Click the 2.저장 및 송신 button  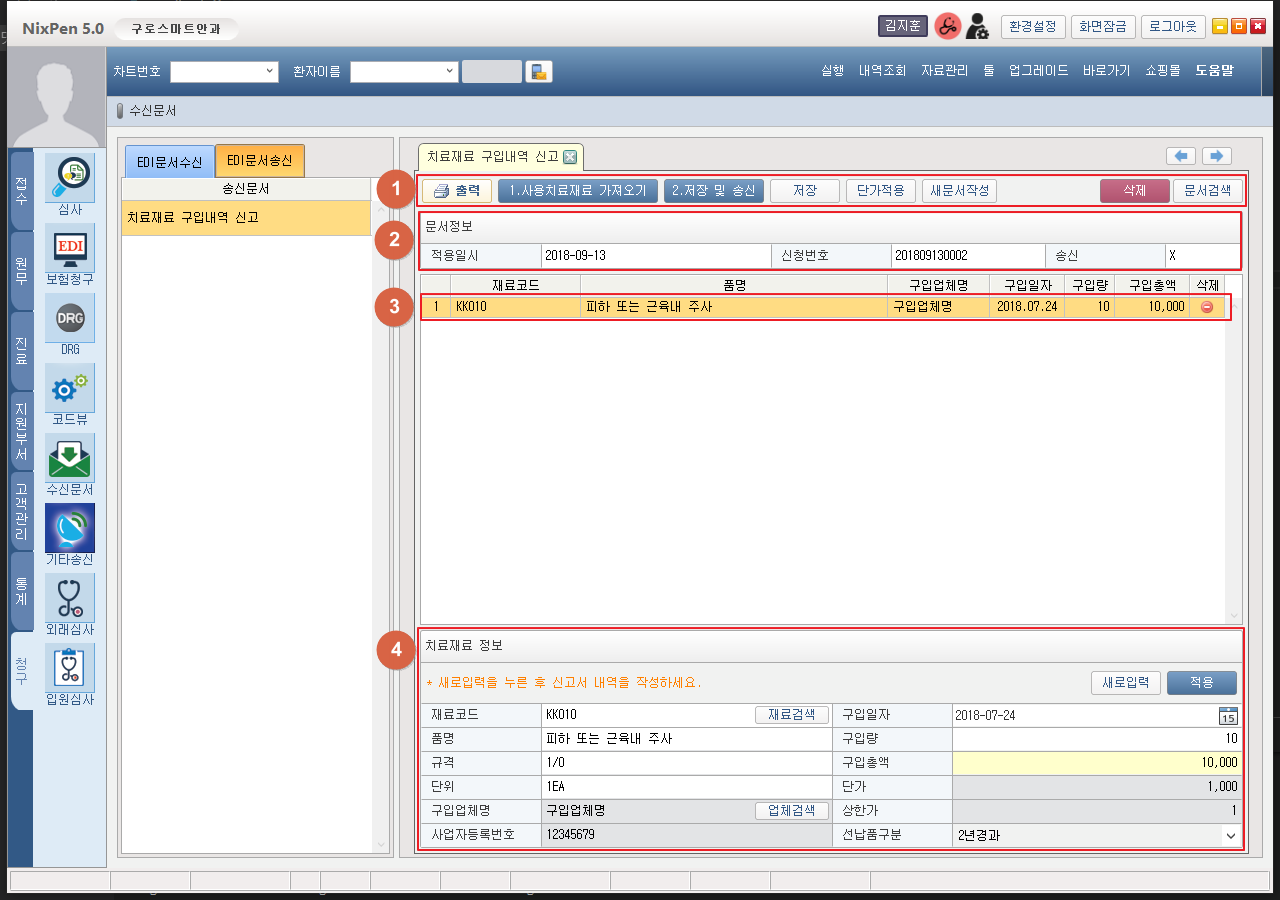click(x=714, y=191)
